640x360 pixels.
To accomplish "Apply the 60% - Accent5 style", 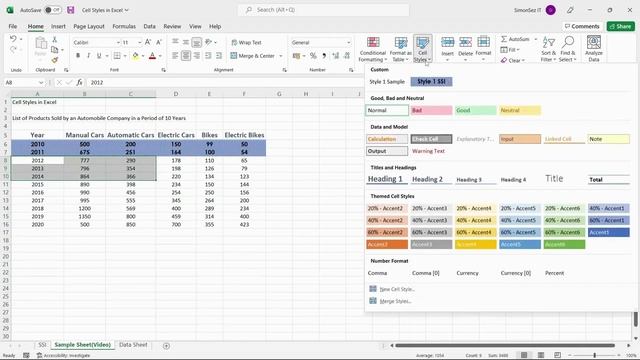I will [x=520, y=232].
